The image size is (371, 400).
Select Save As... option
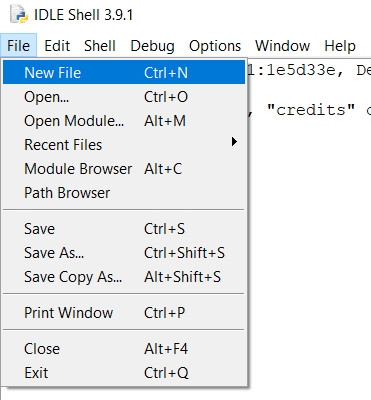pyautogui.click(x=124, y=253)
